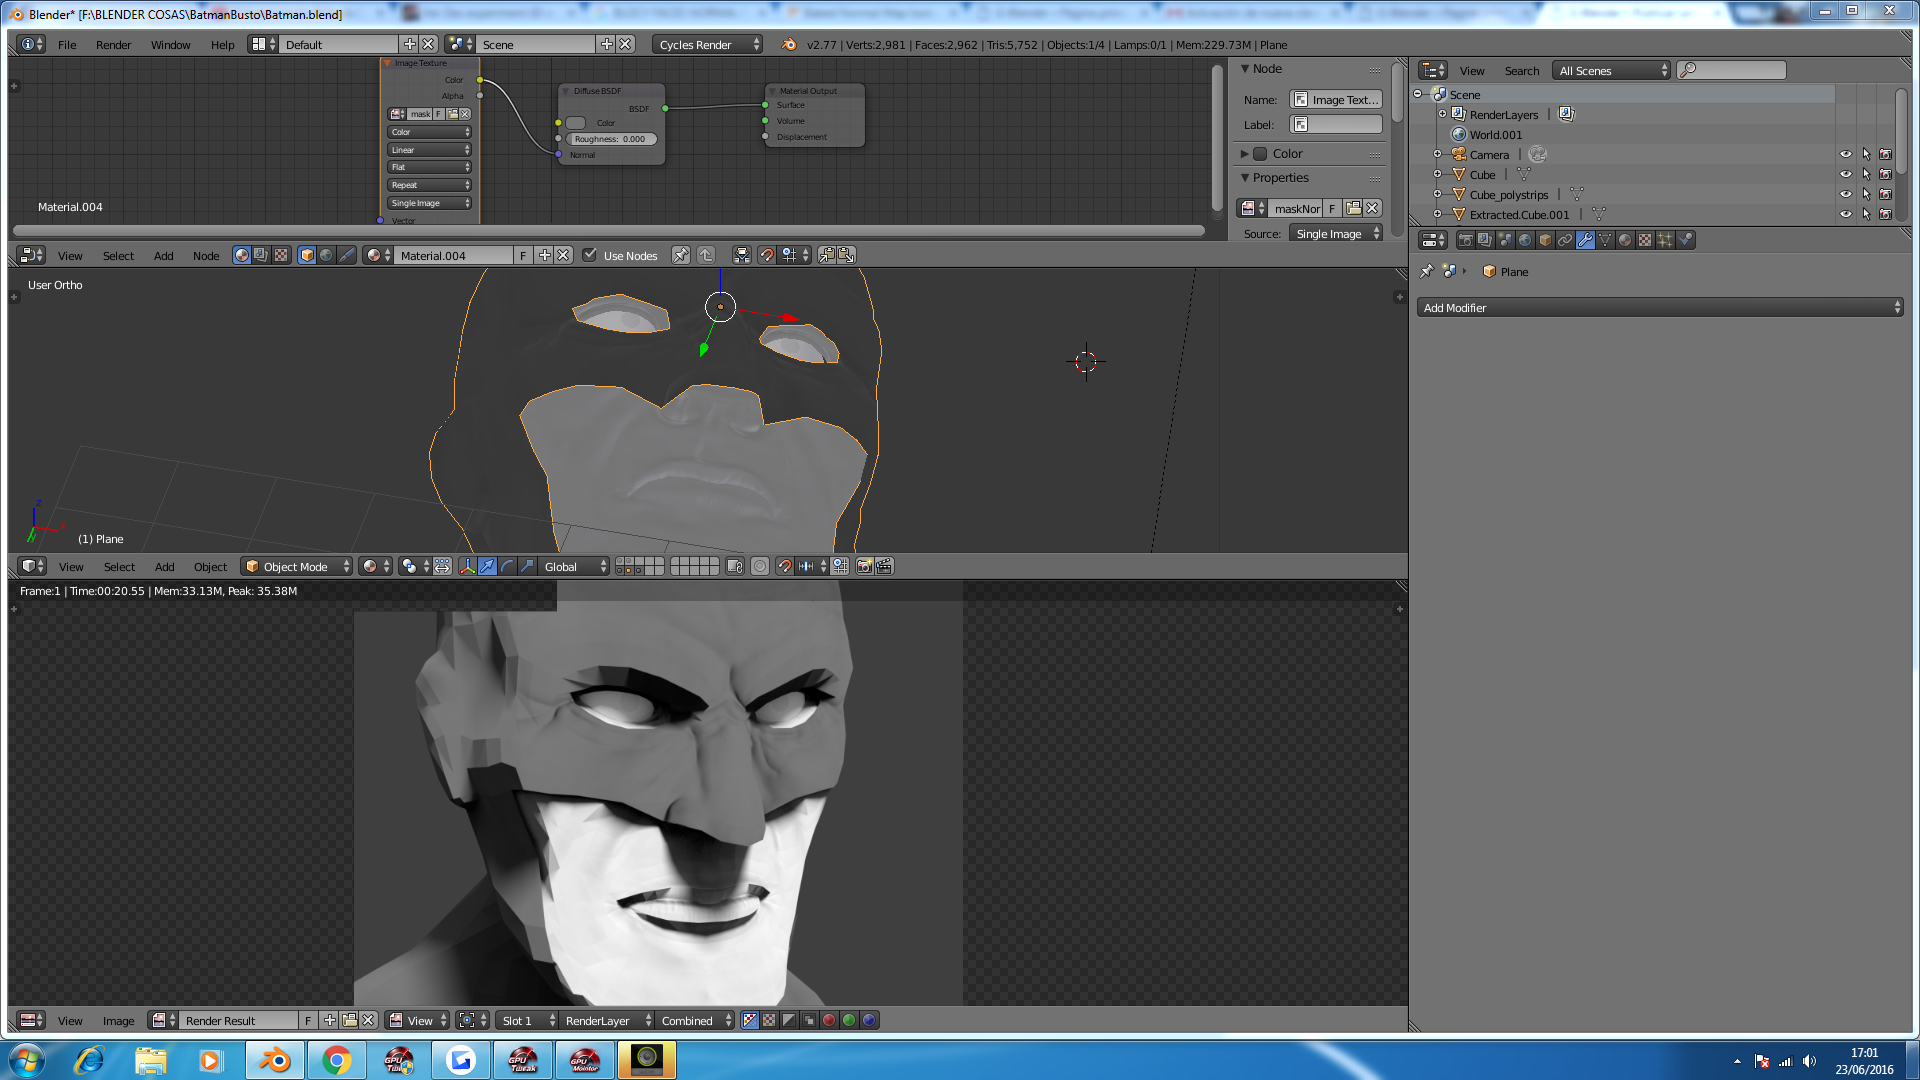Select texture nodes tree type
The height and width of the screenshot is (1080, 1920).
tap(281, 255)
